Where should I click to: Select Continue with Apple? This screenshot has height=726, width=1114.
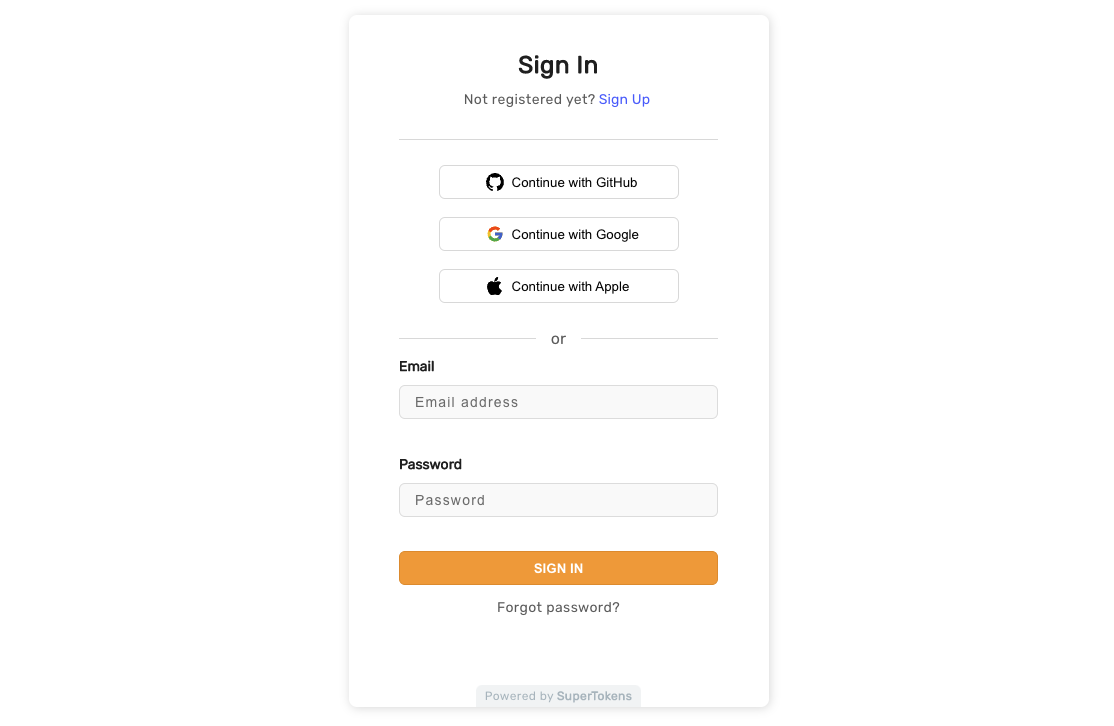pyautogui.click(x=558, y=285)
